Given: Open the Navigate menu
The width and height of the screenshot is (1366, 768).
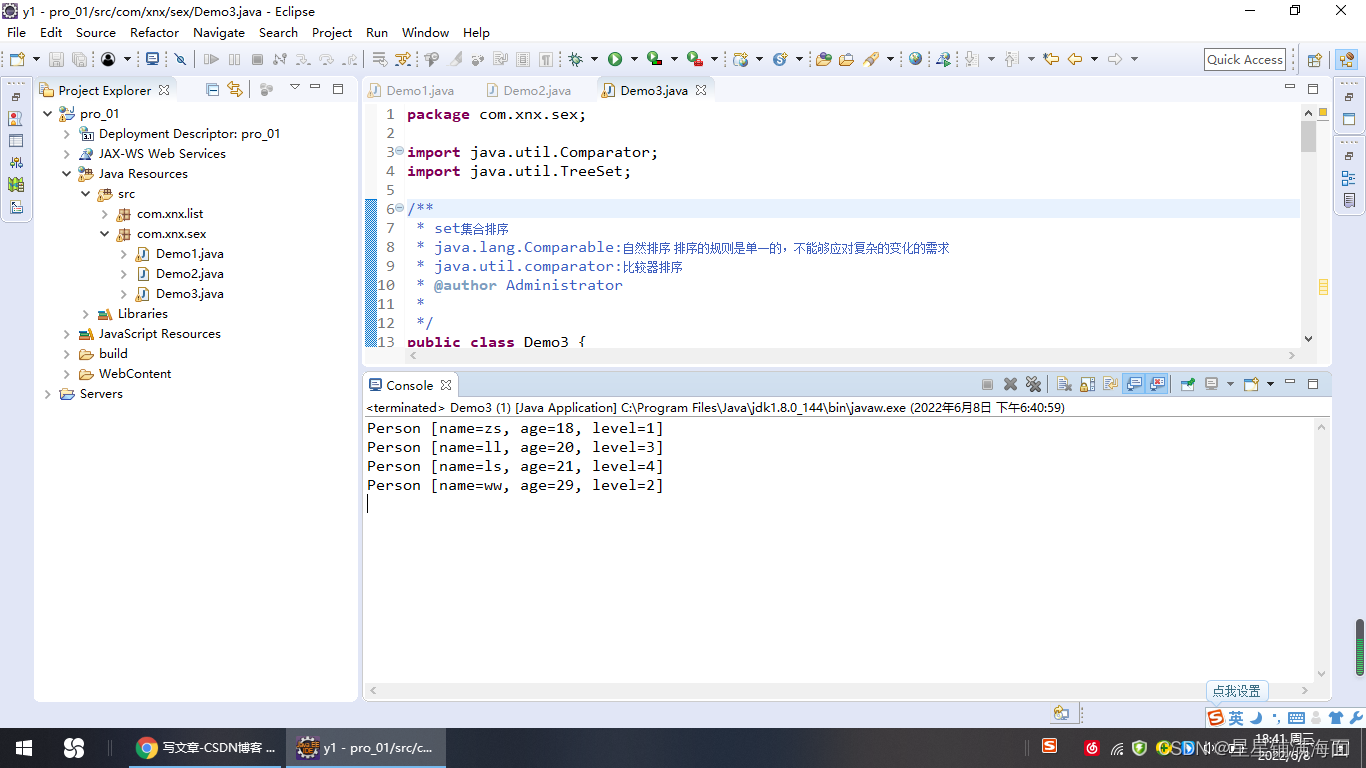Looking at the screenshot, I should tap(219, 32).
